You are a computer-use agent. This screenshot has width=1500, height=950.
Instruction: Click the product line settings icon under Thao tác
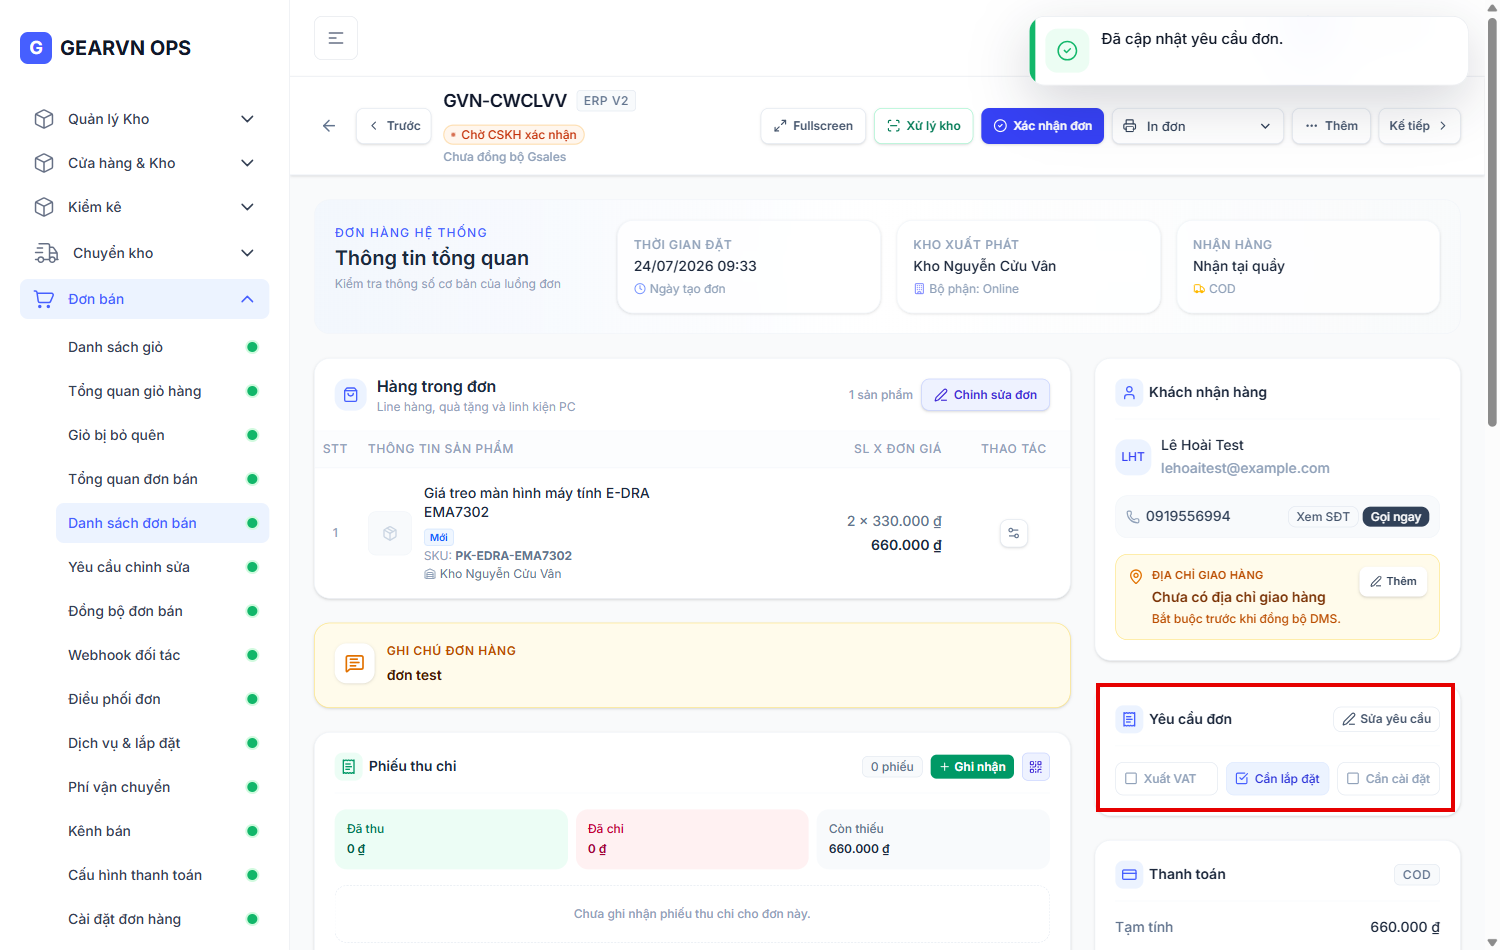(1014, 533)
